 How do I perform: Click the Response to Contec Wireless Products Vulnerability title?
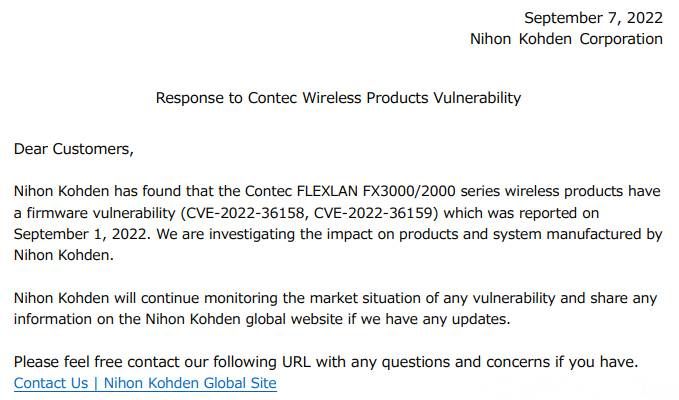pos(338,98)
